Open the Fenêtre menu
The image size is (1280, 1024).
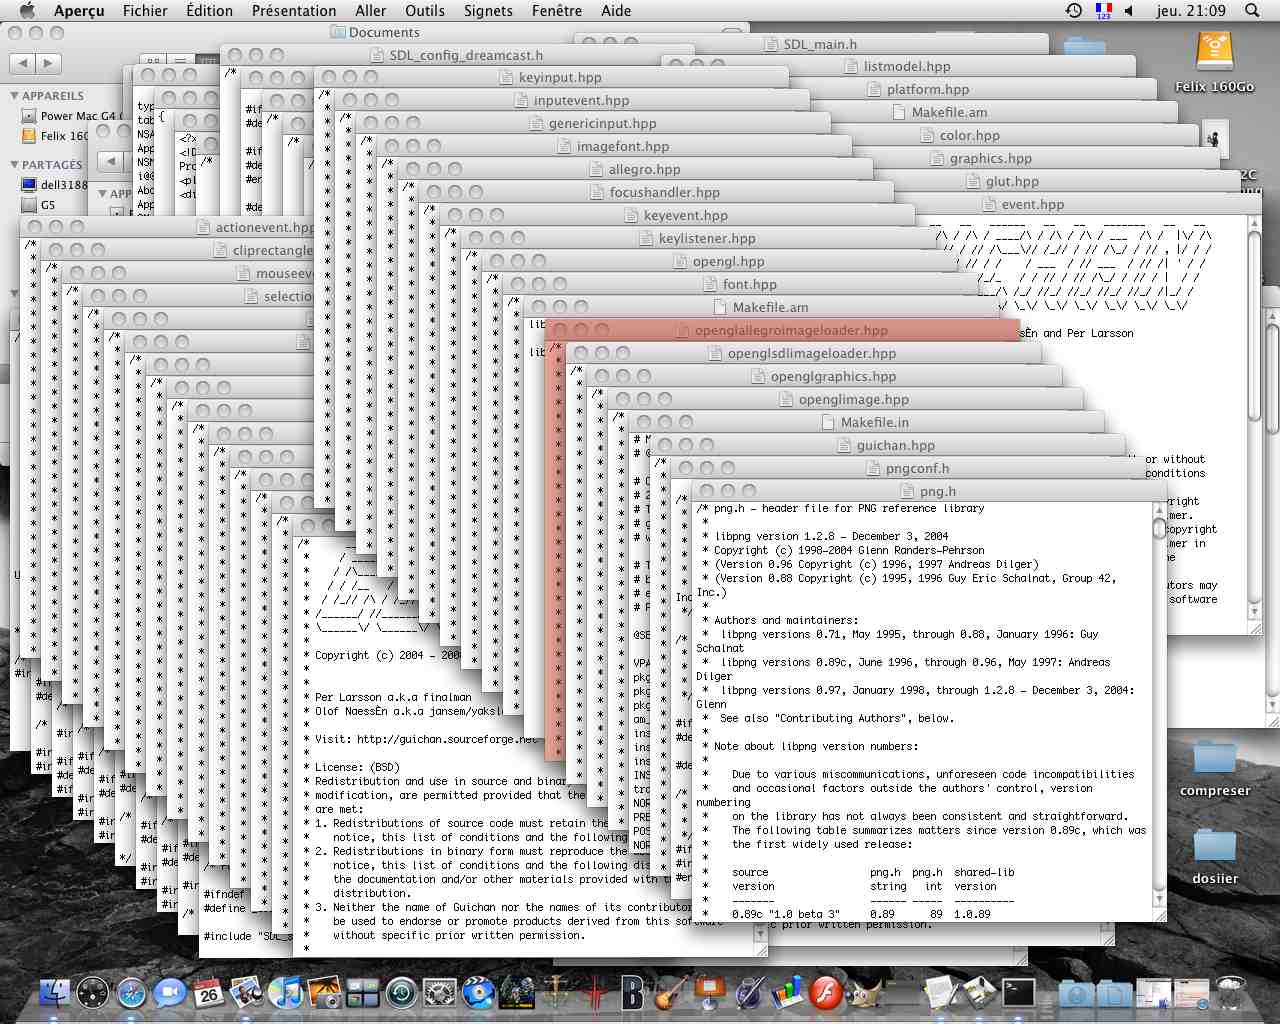point(557,11)
